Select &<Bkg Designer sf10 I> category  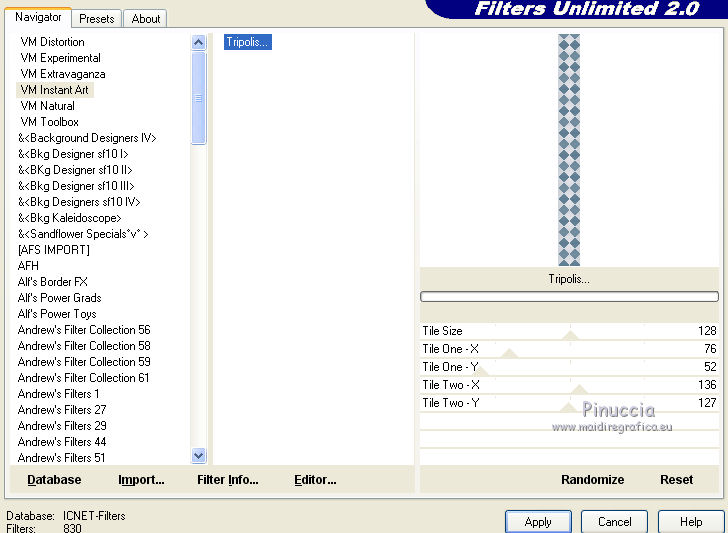pos(73,154)
